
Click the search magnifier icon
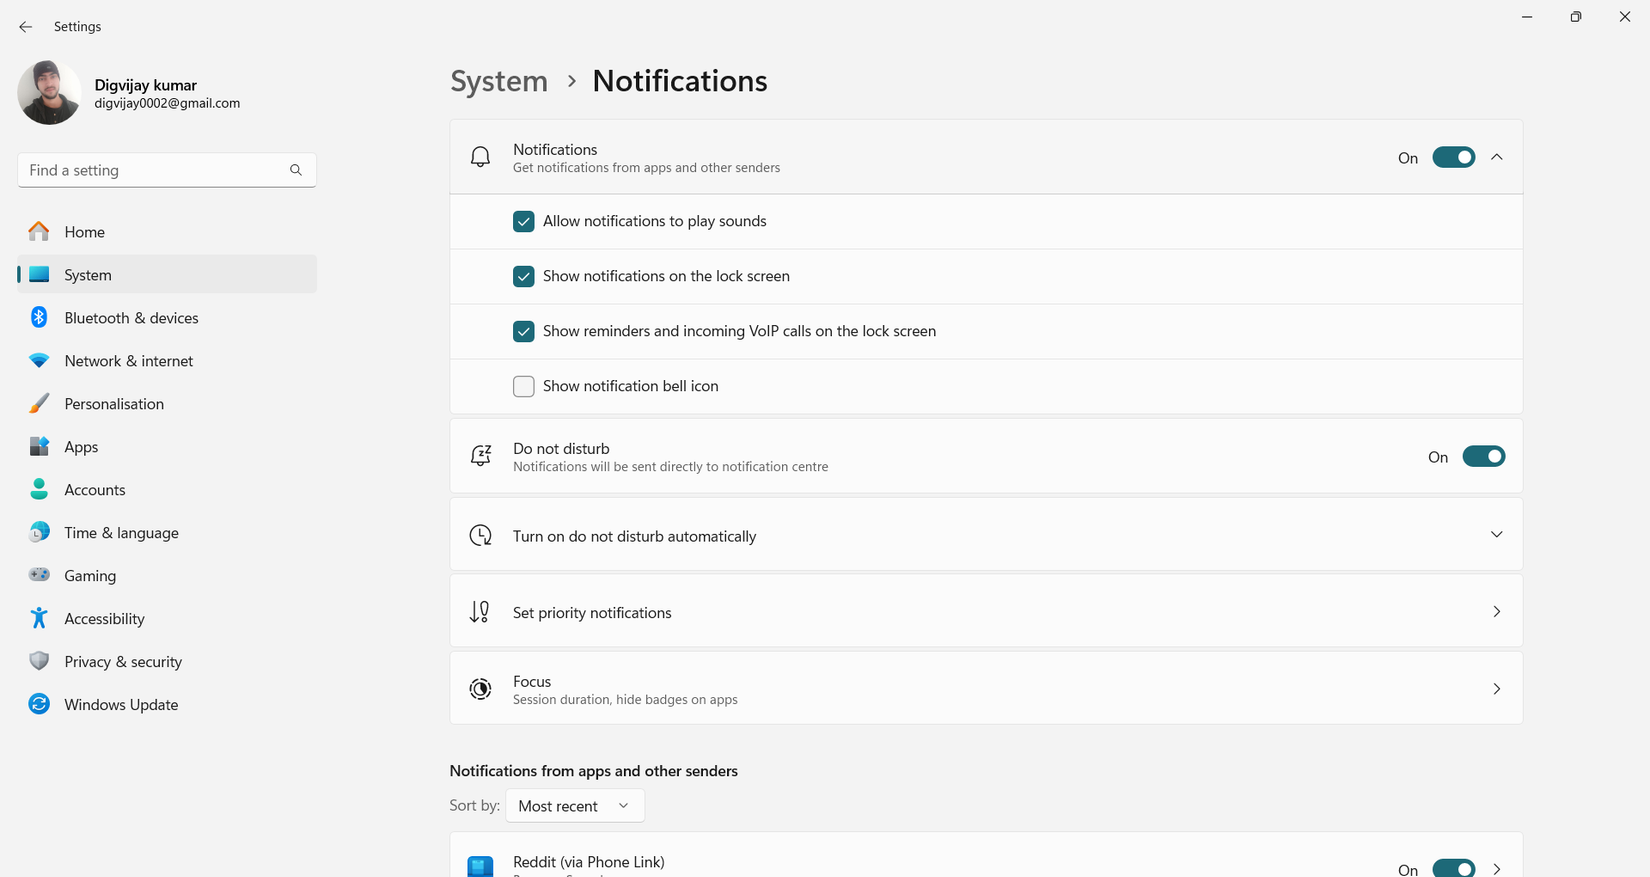[x=296, y=170]
